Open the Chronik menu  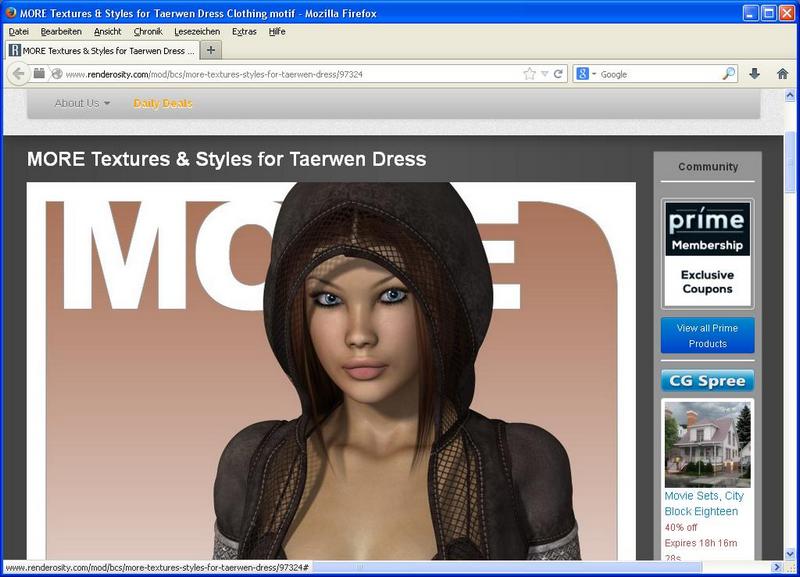(148, 32)
